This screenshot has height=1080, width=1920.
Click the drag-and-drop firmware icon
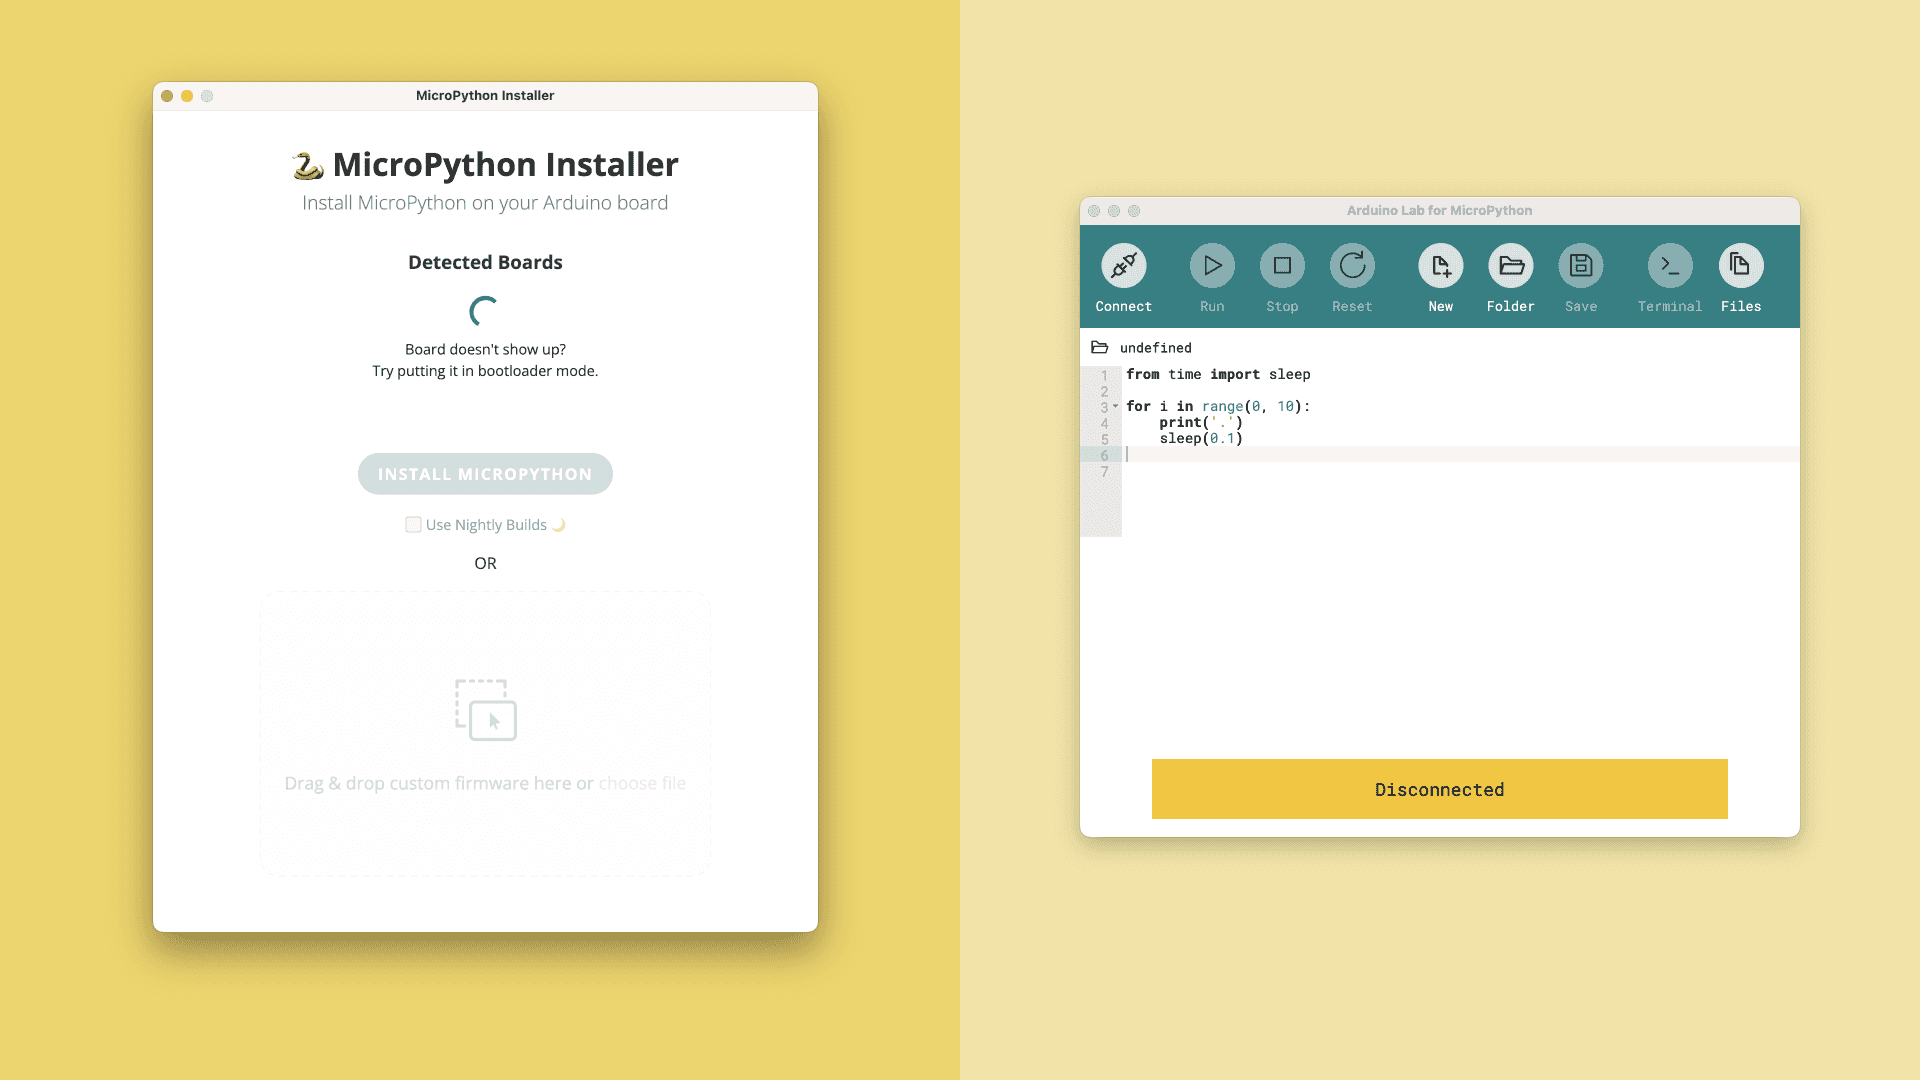pos(486,710)
